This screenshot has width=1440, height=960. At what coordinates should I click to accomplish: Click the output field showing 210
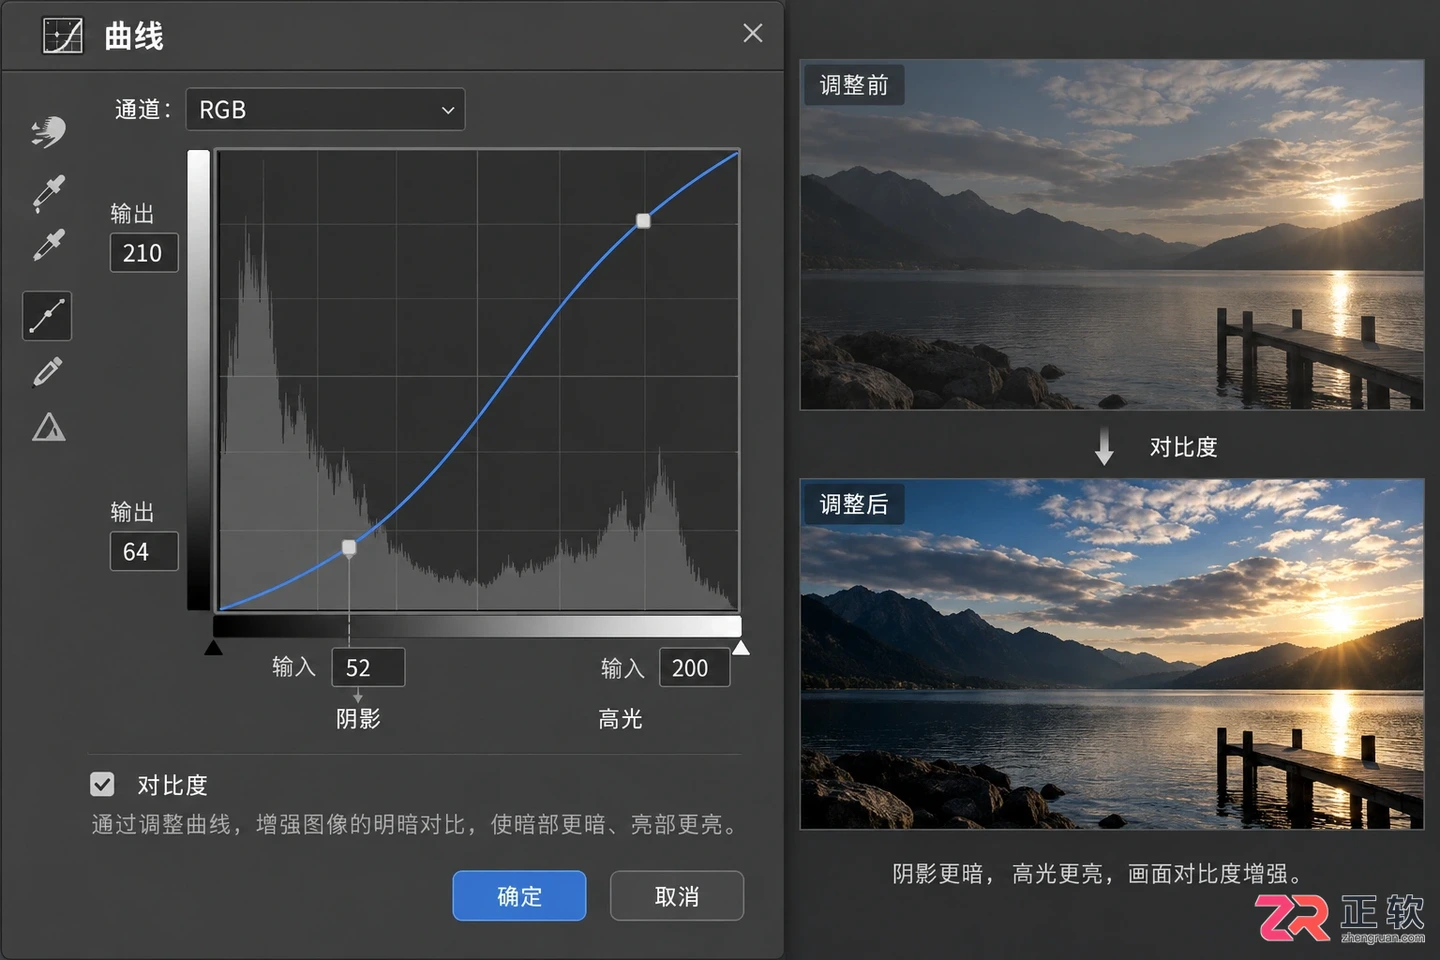coord(144,253)
